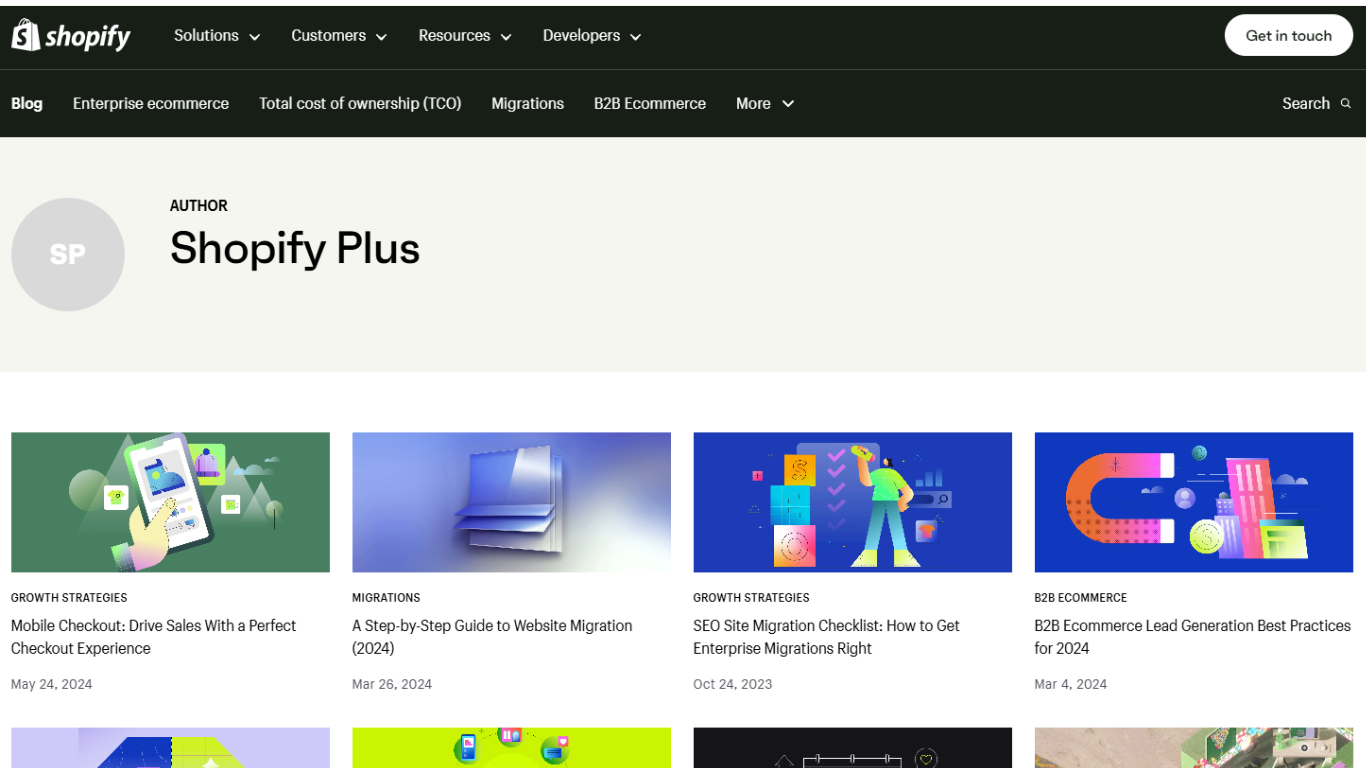
Task: Click the Get in touch button
Action: click(1289, 36)
